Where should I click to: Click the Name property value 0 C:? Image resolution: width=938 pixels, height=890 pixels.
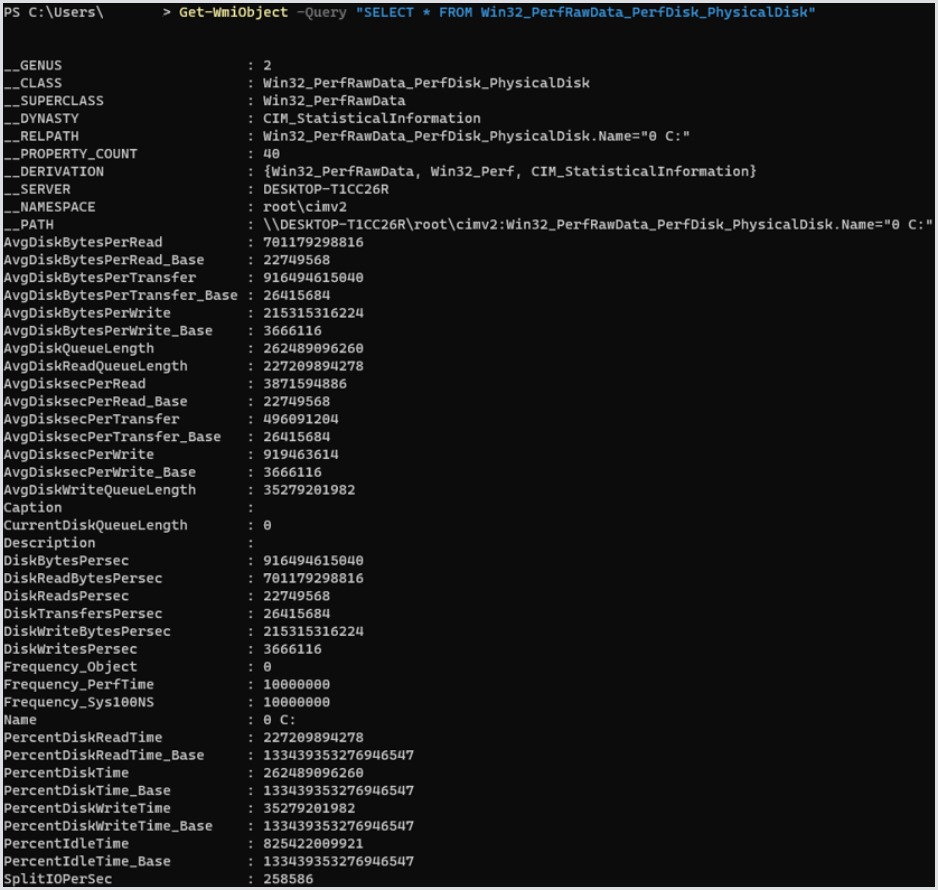click(280, 720)
